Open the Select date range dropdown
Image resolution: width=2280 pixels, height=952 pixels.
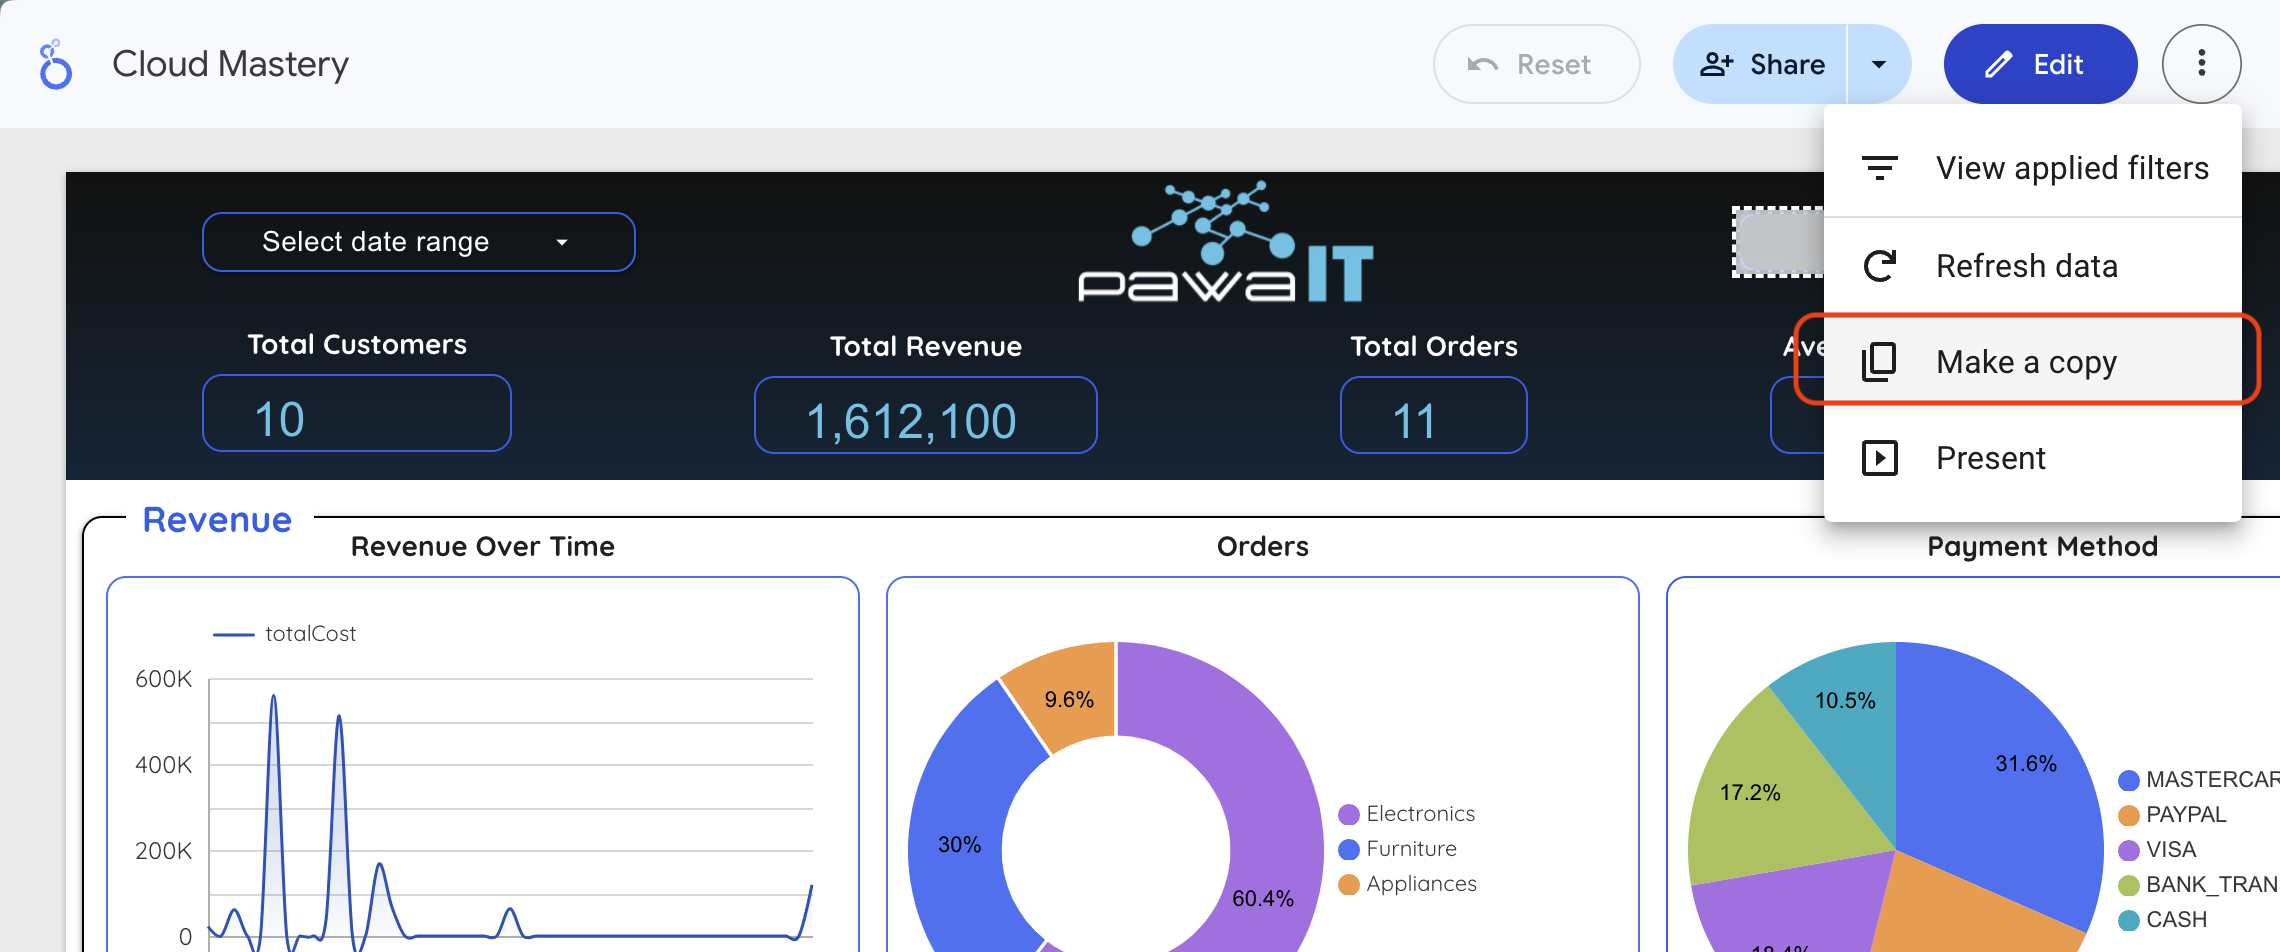point(418,242)
